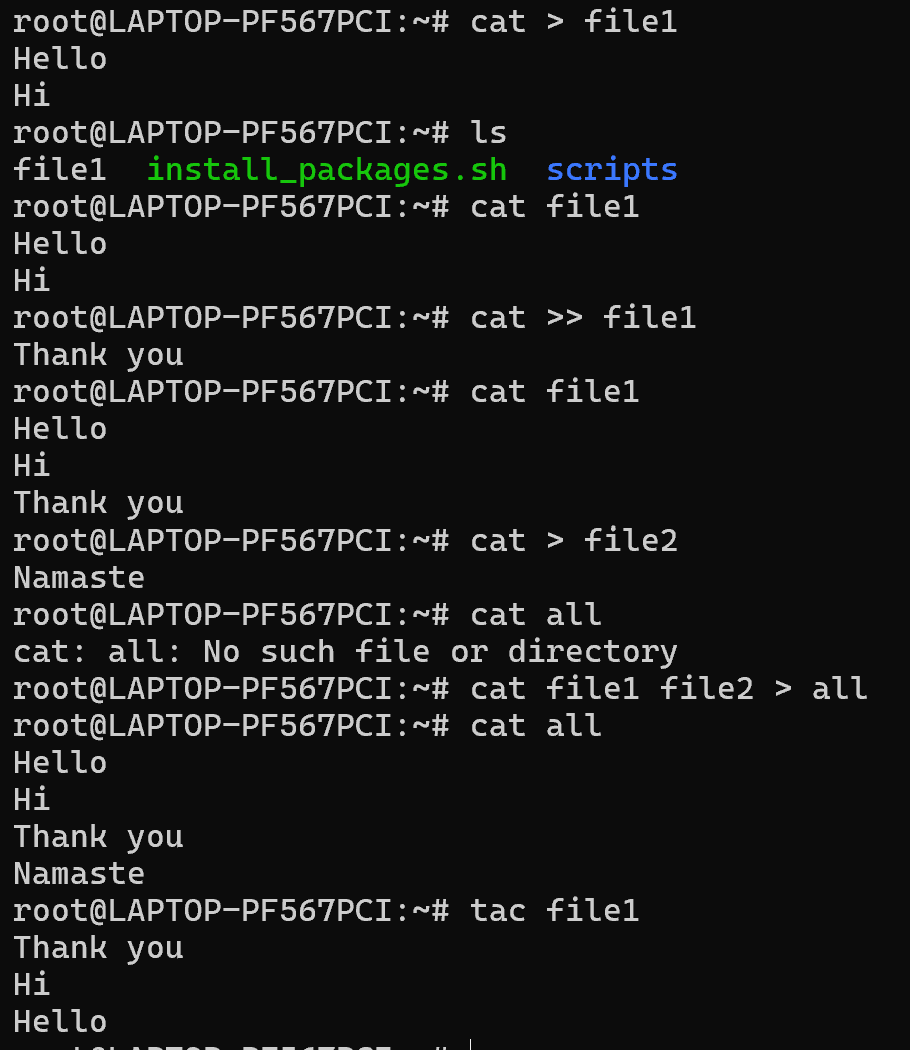Click the blue scripts directory name
Image resolution: width=910 pixels, height=1050 pixels.
point(611,170)
